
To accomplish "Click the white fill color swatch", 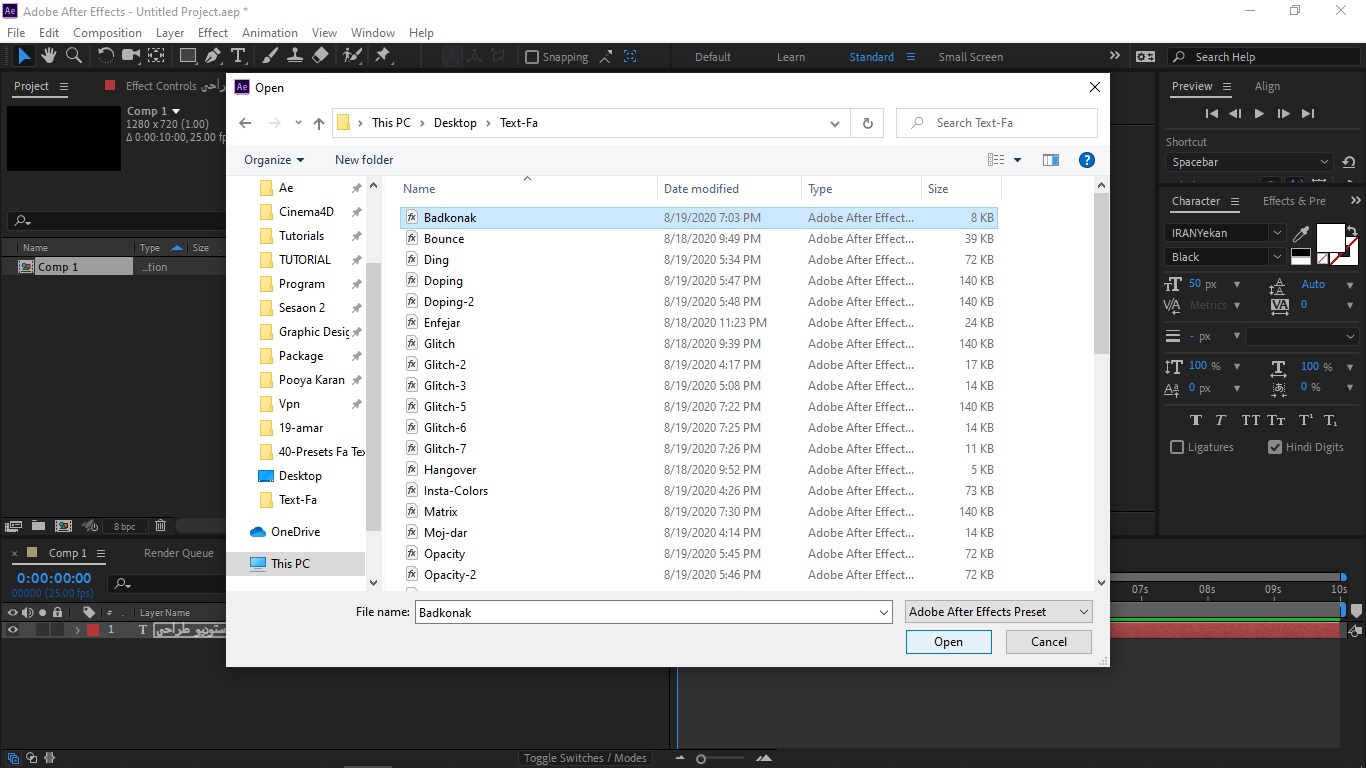I will [1330, 238].
